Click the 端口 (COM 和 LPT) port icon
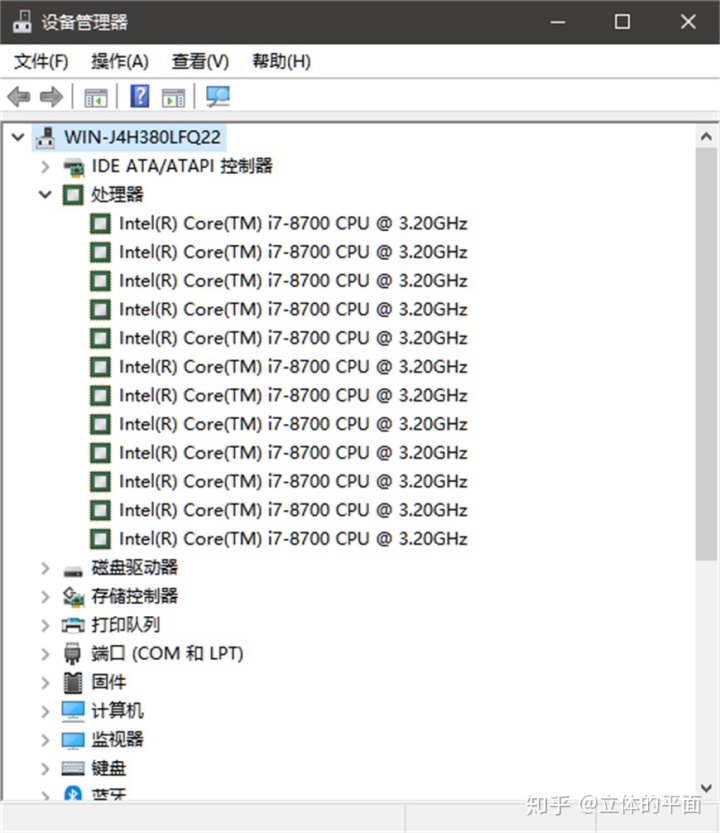Screen dimensions: 720x833 [x=73, y=654]
